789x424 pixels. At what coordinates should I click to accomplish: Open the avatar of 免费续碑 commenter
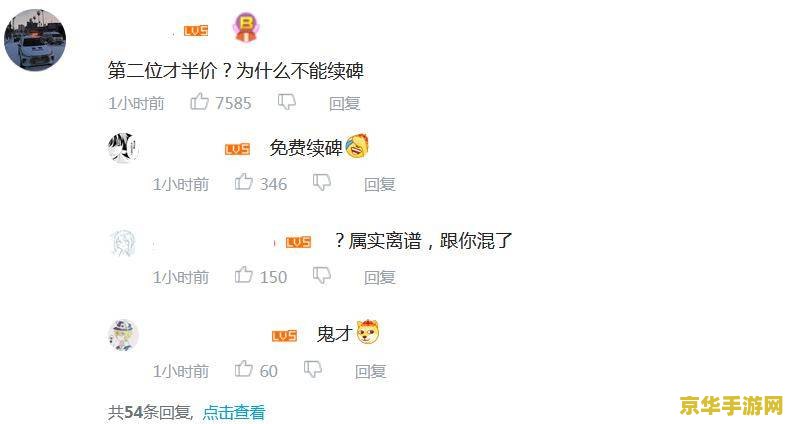tap(123, 148)
